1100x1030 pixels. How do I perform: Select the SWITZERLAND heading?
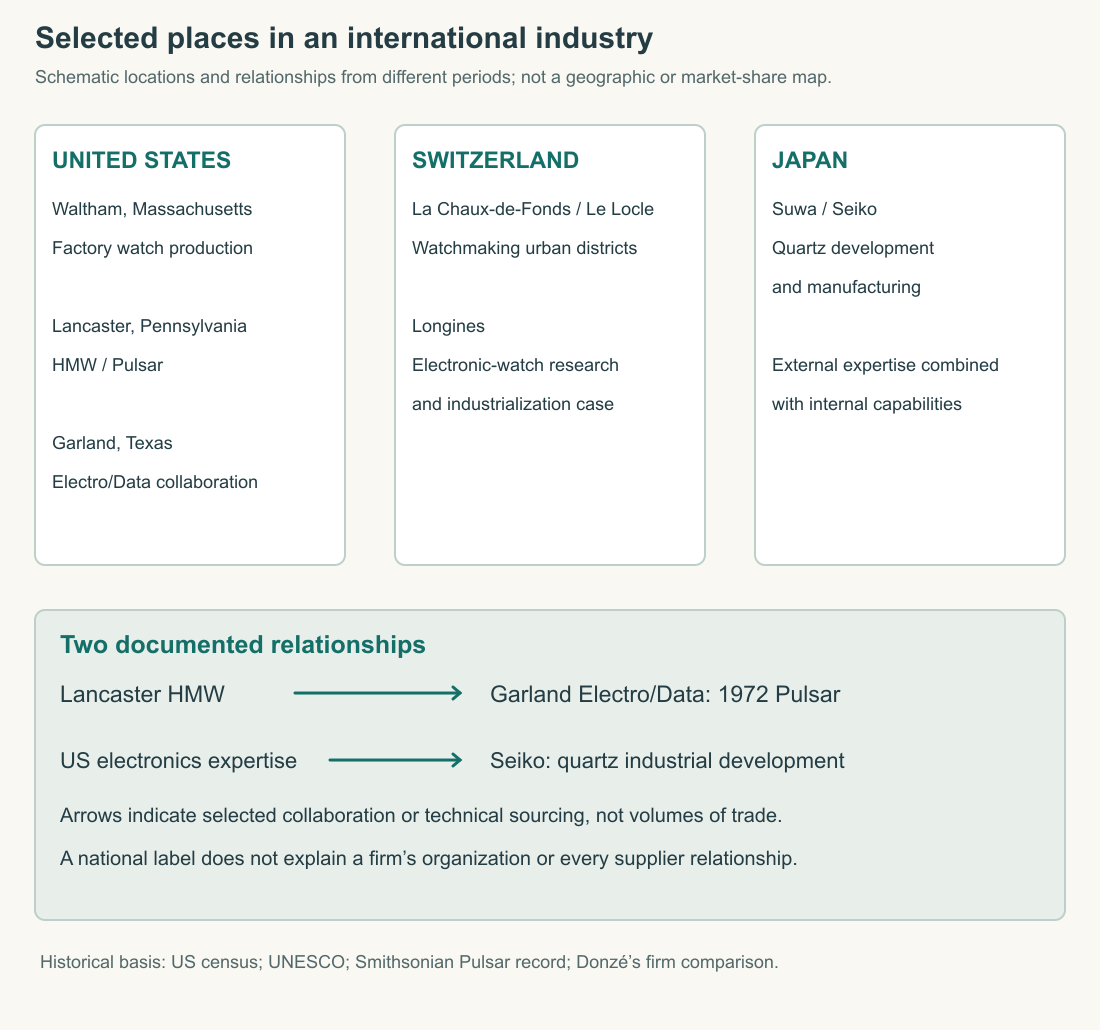pyautogui.click(x=495, y=160)
